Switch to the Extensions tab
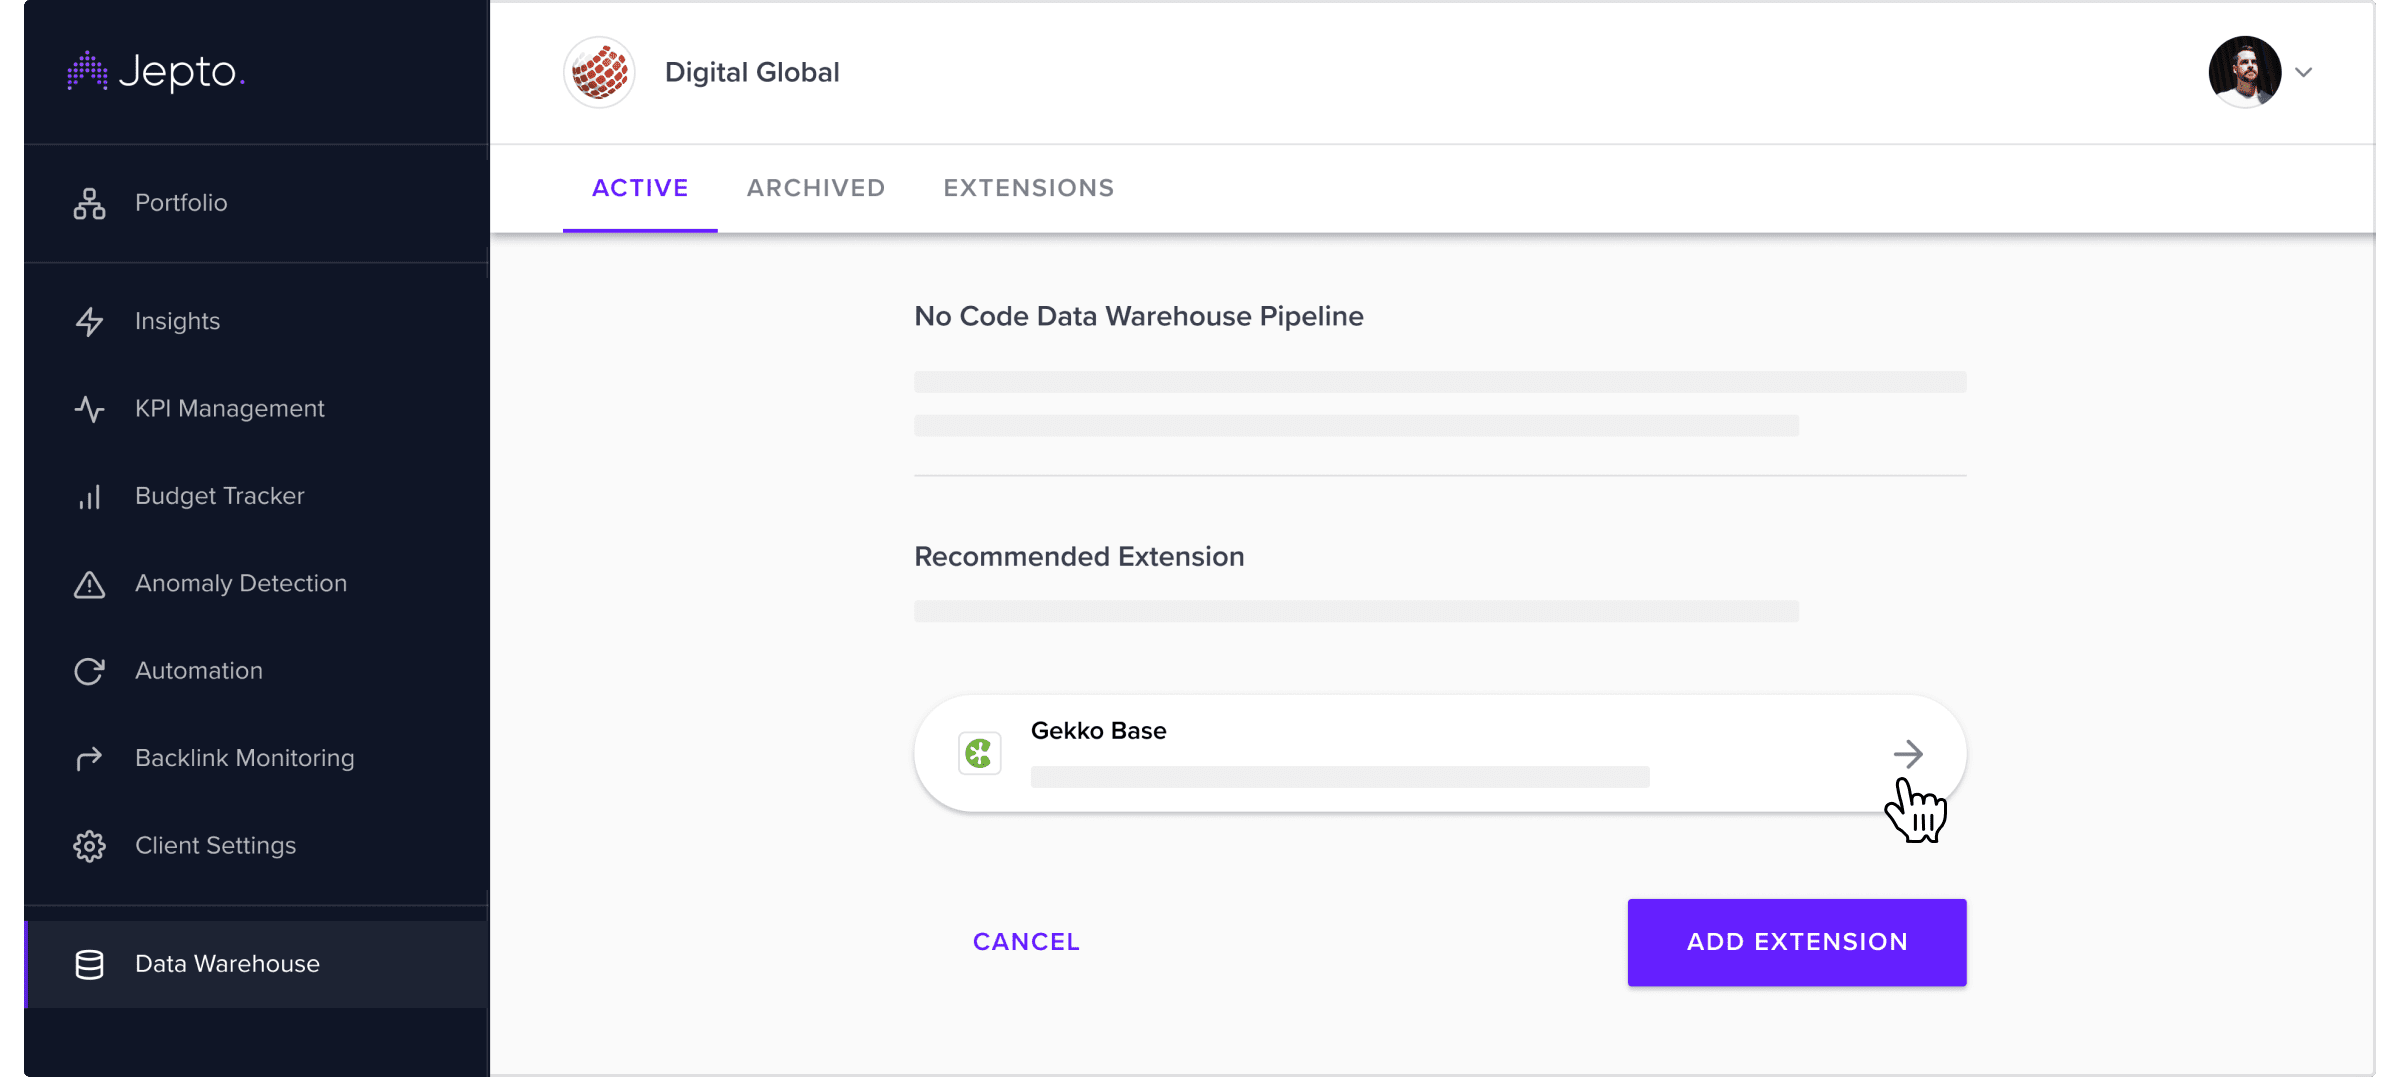The height and width of the screenshot is (1077, 2400). click(x=1029, y=188)
